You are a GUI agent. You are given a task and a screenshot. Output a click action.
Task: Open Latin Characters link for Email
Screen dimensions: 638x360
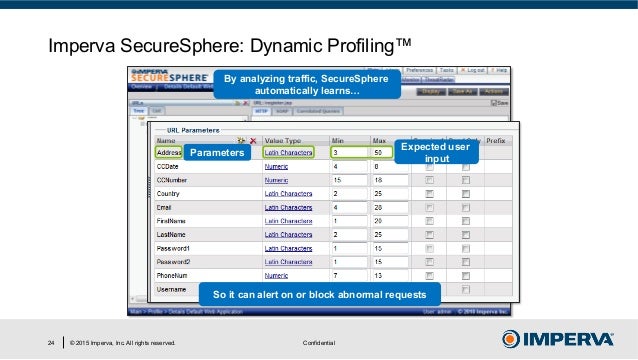(288, 207)
